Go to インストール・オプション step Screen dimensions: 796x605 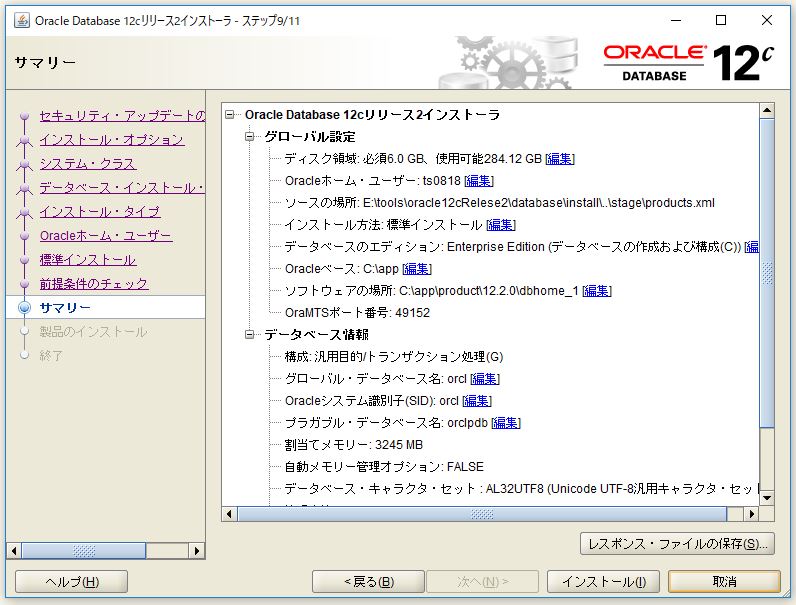click(112, 140)
